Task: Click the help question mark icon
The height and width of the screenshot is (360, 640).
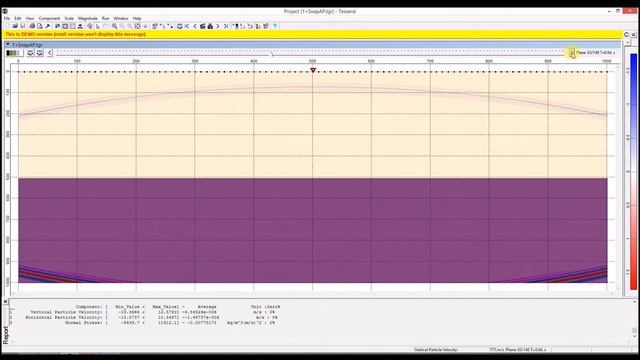Action: 275,26
